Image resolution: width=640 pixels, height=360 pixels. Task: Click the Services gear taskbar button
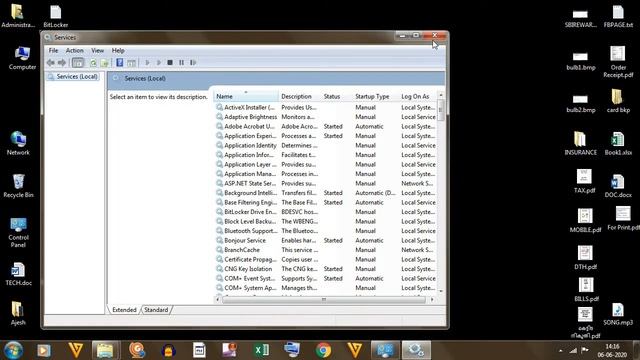[416, 350]
